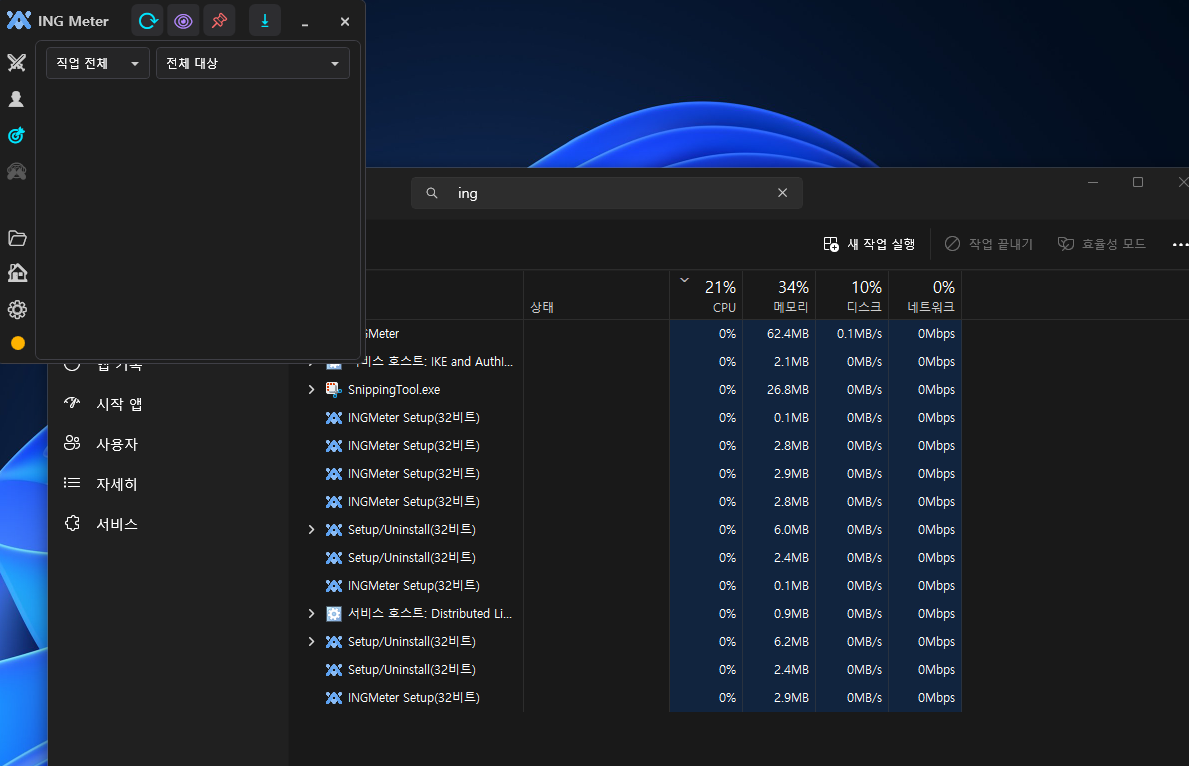
Task: Switch to the 서비스 tab
Action: (117, 524)
